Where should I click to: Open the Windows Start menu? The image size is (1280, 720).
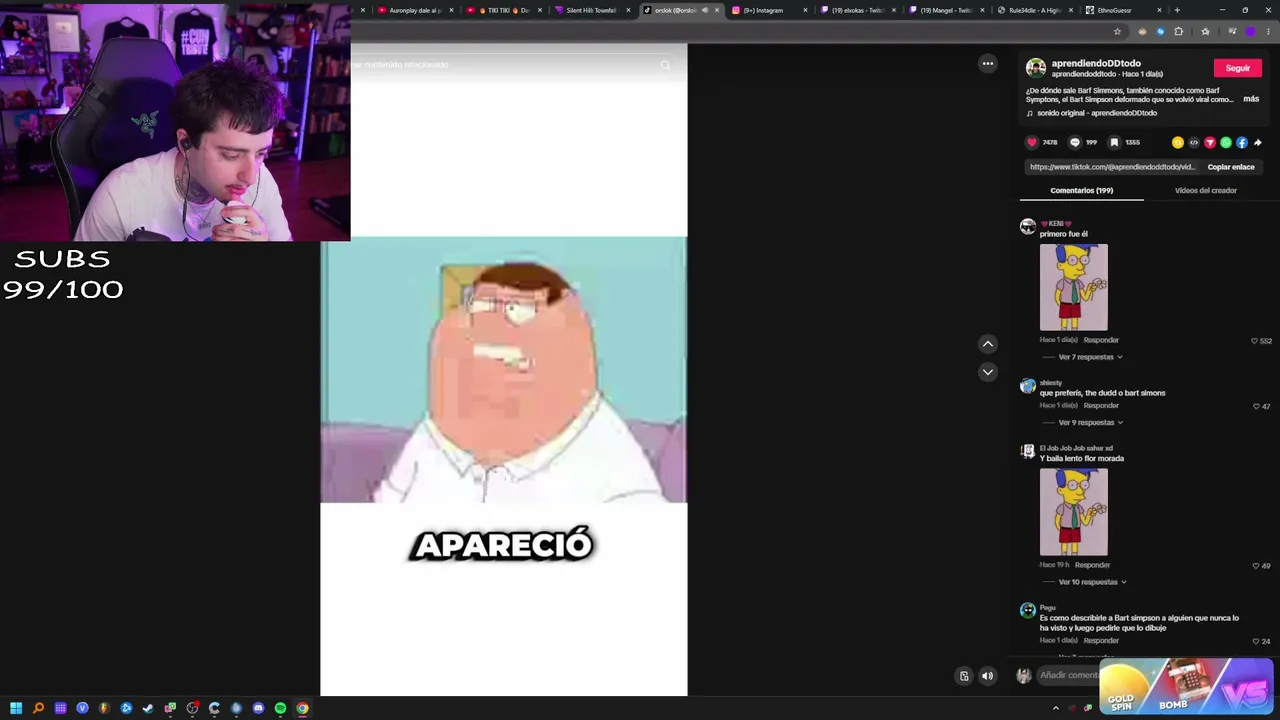pos(16,708)
